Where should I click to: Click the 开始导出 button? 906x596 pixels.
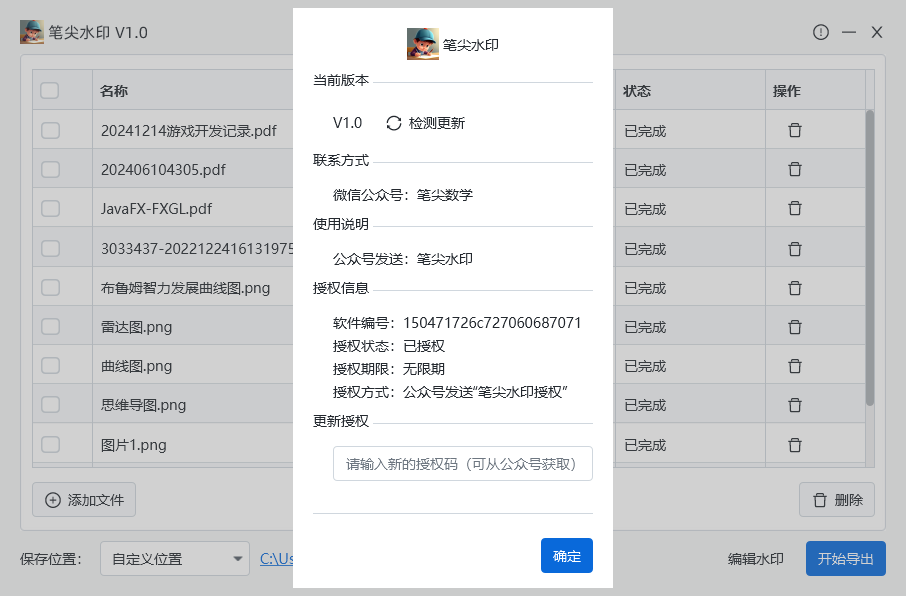[845, 558]
